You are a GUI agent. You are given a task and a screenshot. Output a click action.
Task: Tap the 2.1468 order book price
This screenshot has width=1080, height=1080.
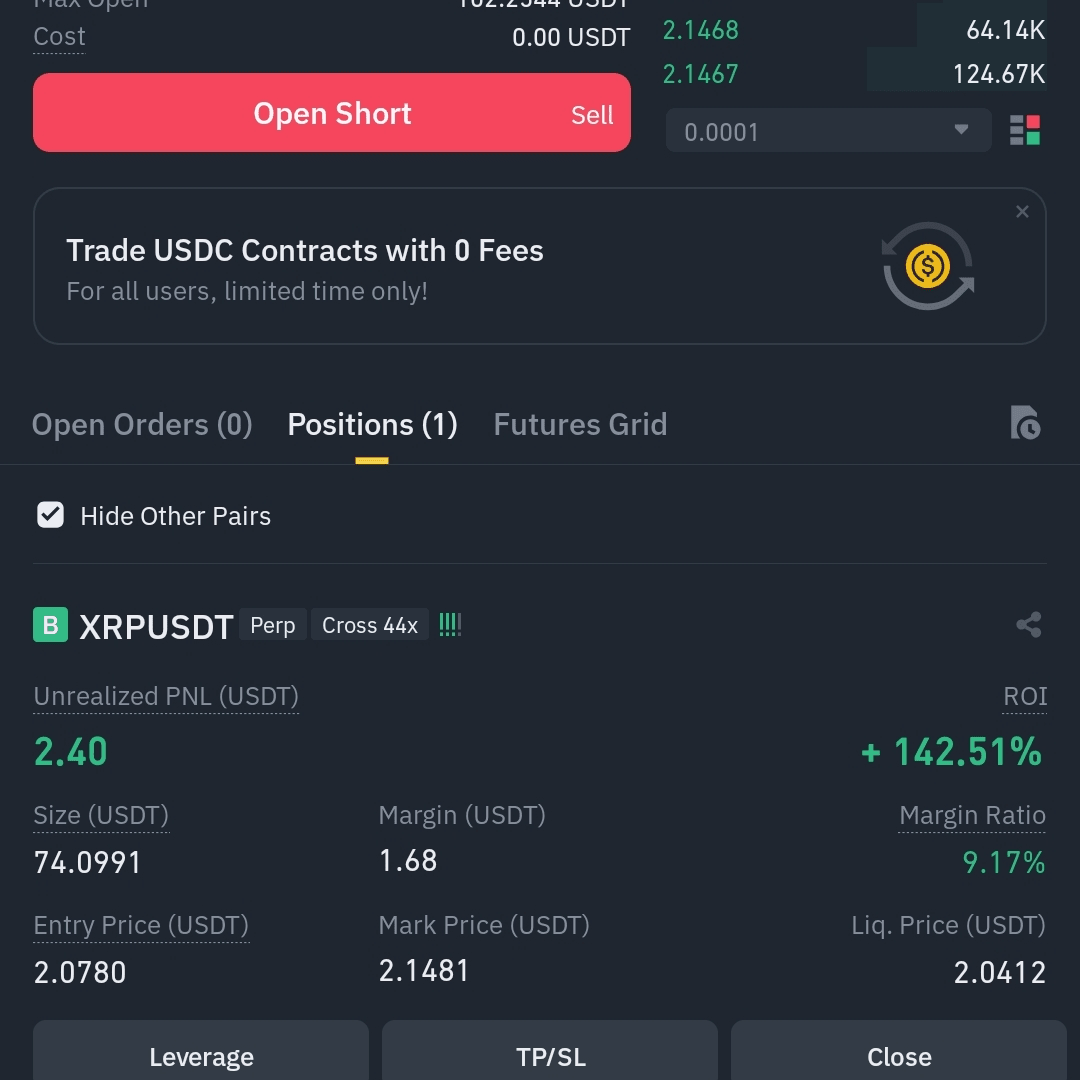point(701,30)
